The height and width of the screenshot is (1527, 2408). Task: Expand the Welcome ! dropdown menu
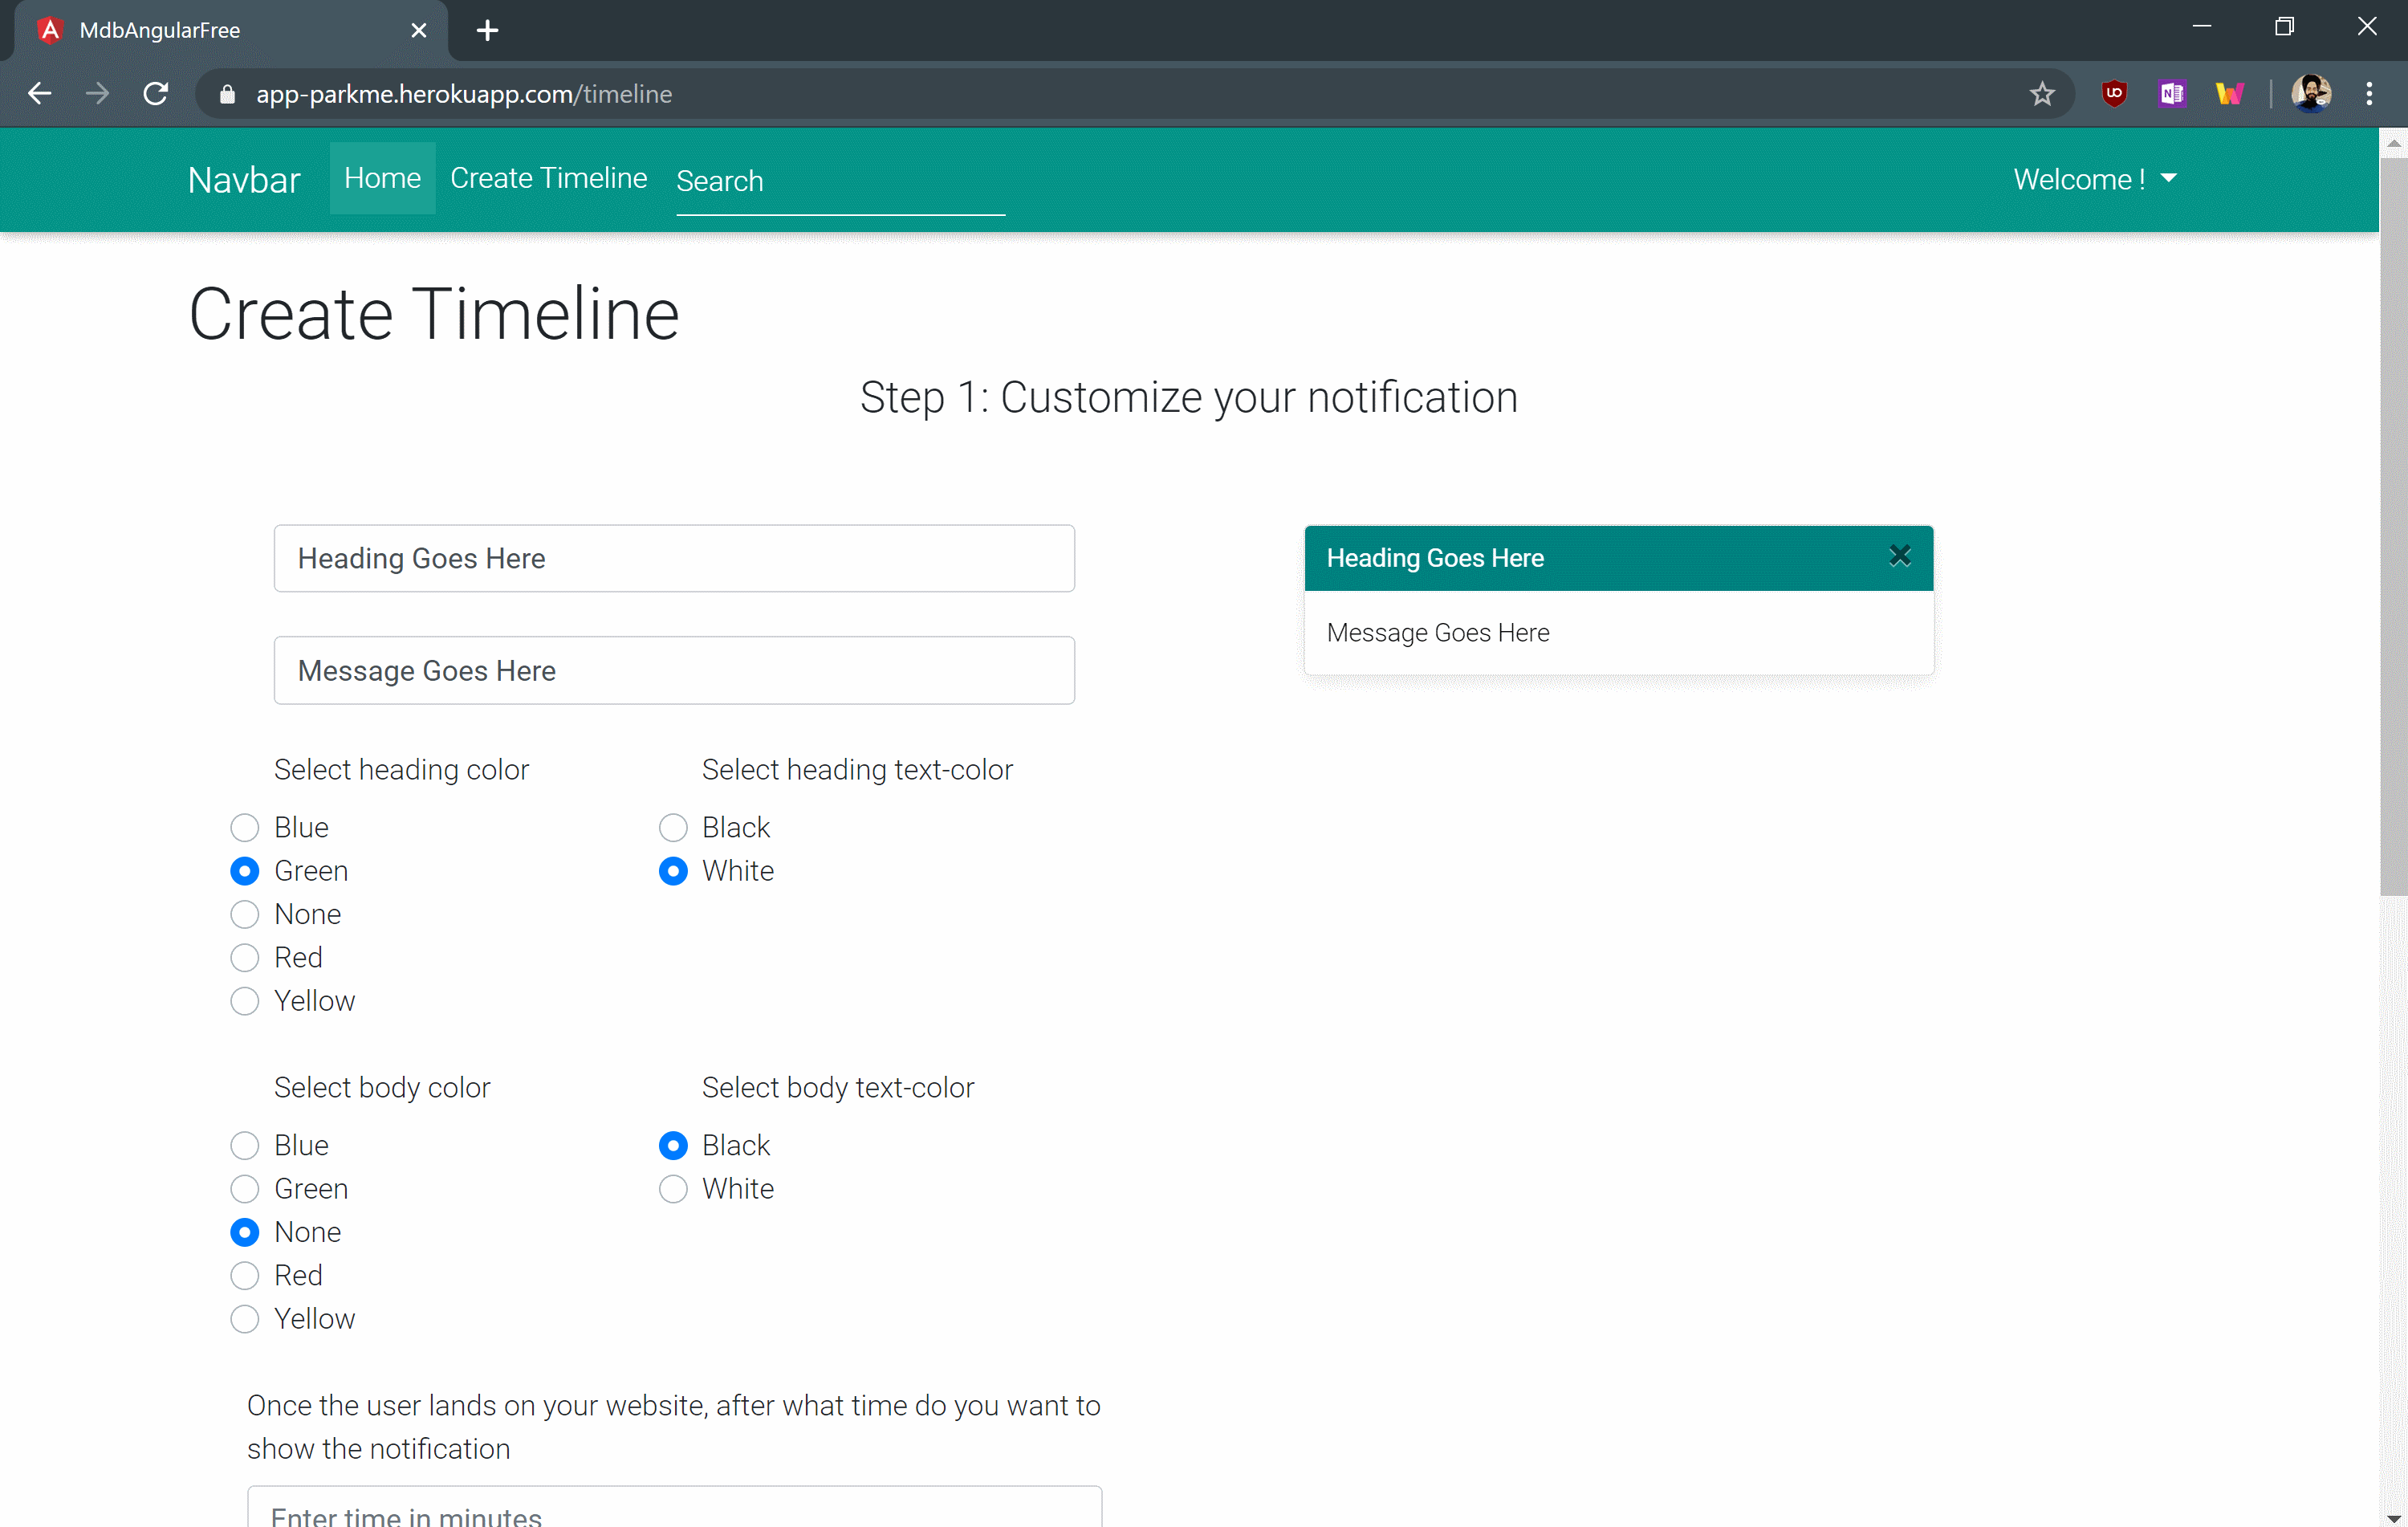click(x=2094, y=179)
